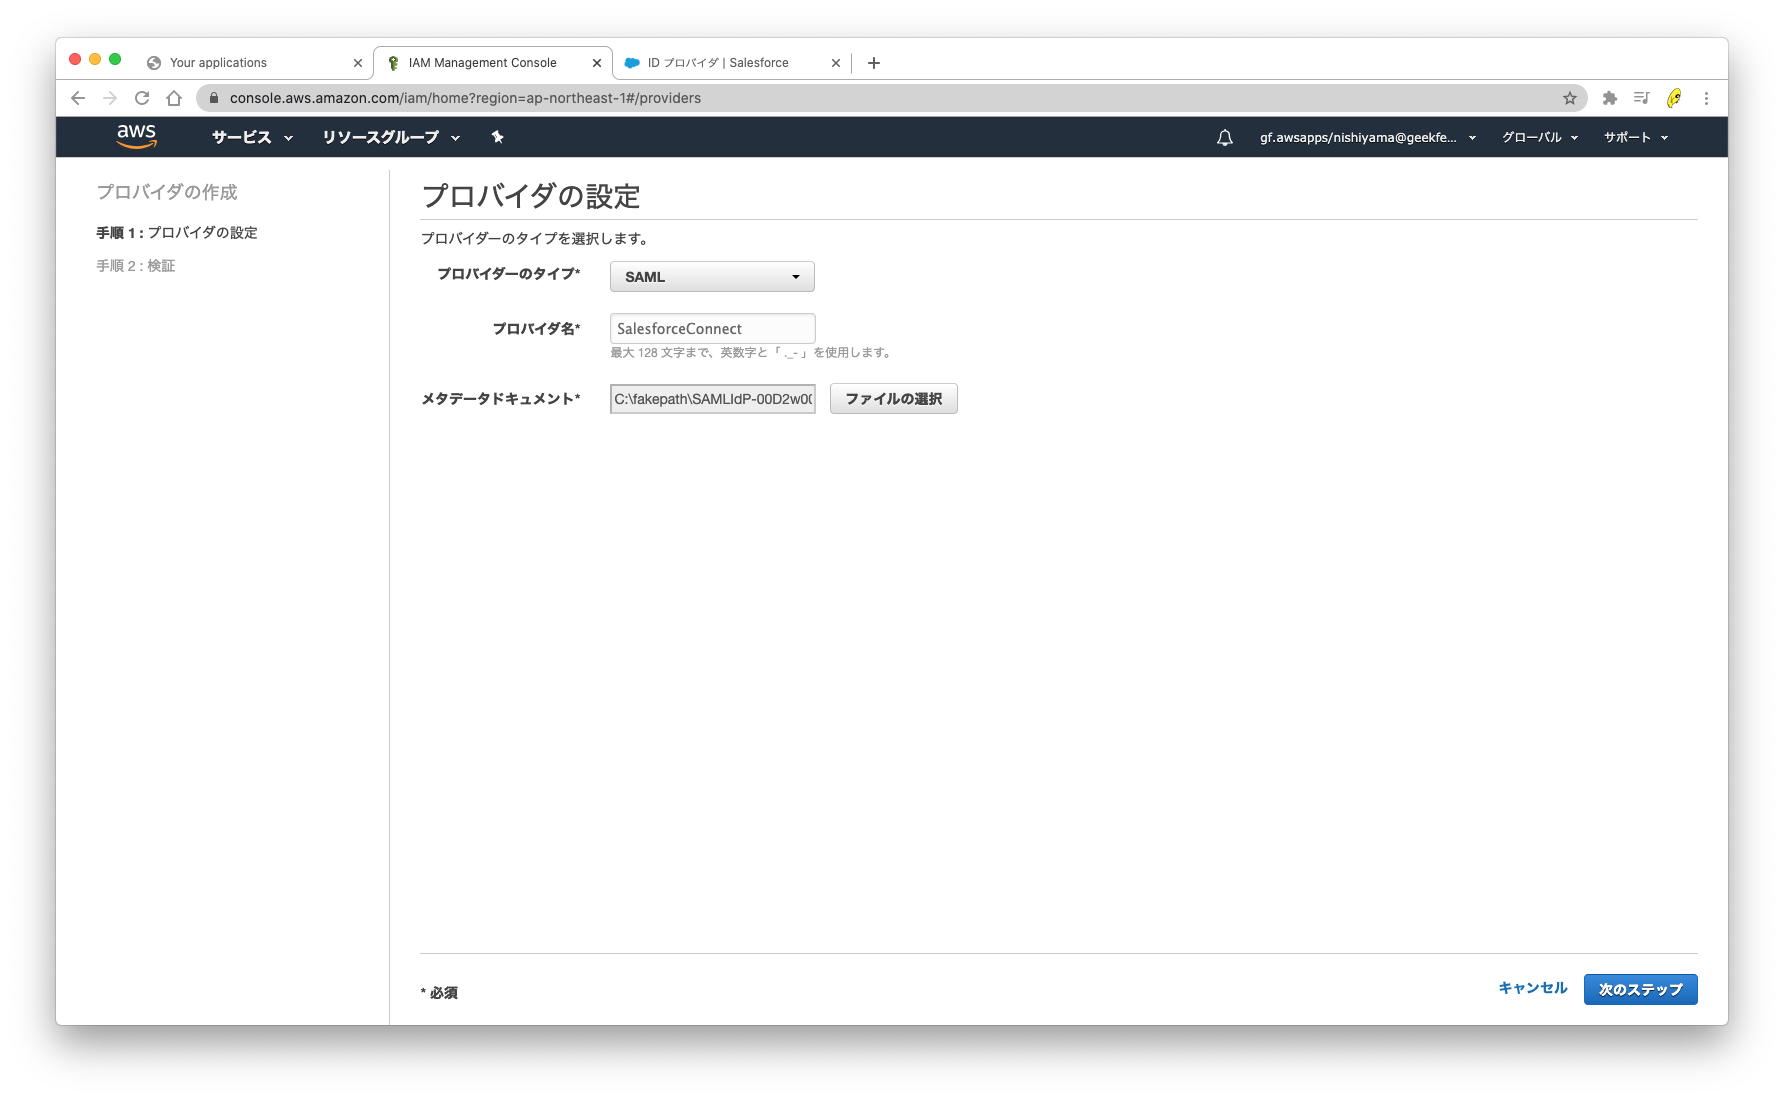Open the pin shortcuts icon in AWS navbar
1784x1099 pixels.
497,137
